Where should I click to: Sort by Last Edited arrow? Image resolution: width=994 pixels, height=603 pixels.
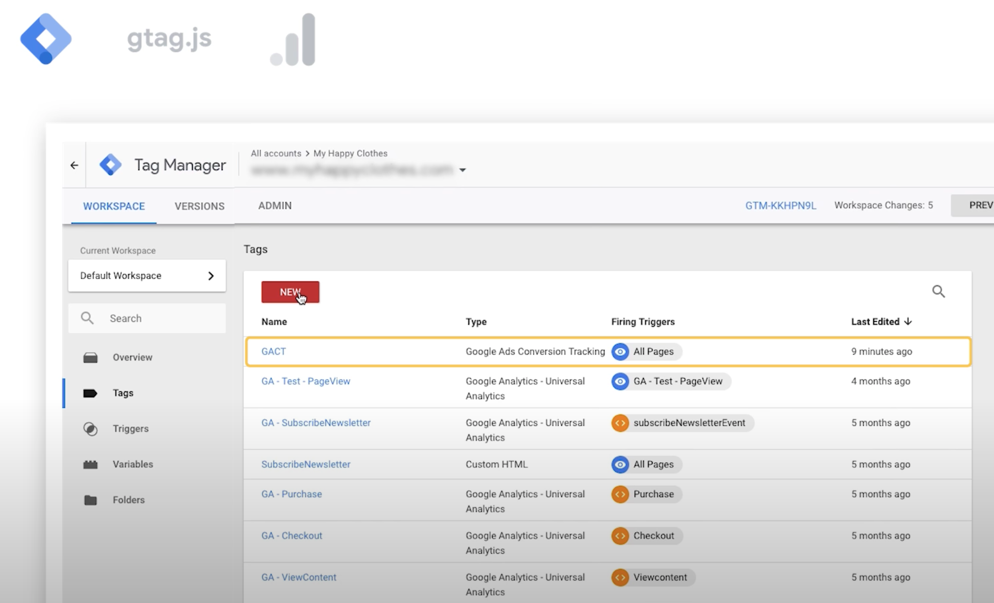[x=908, y=321]
